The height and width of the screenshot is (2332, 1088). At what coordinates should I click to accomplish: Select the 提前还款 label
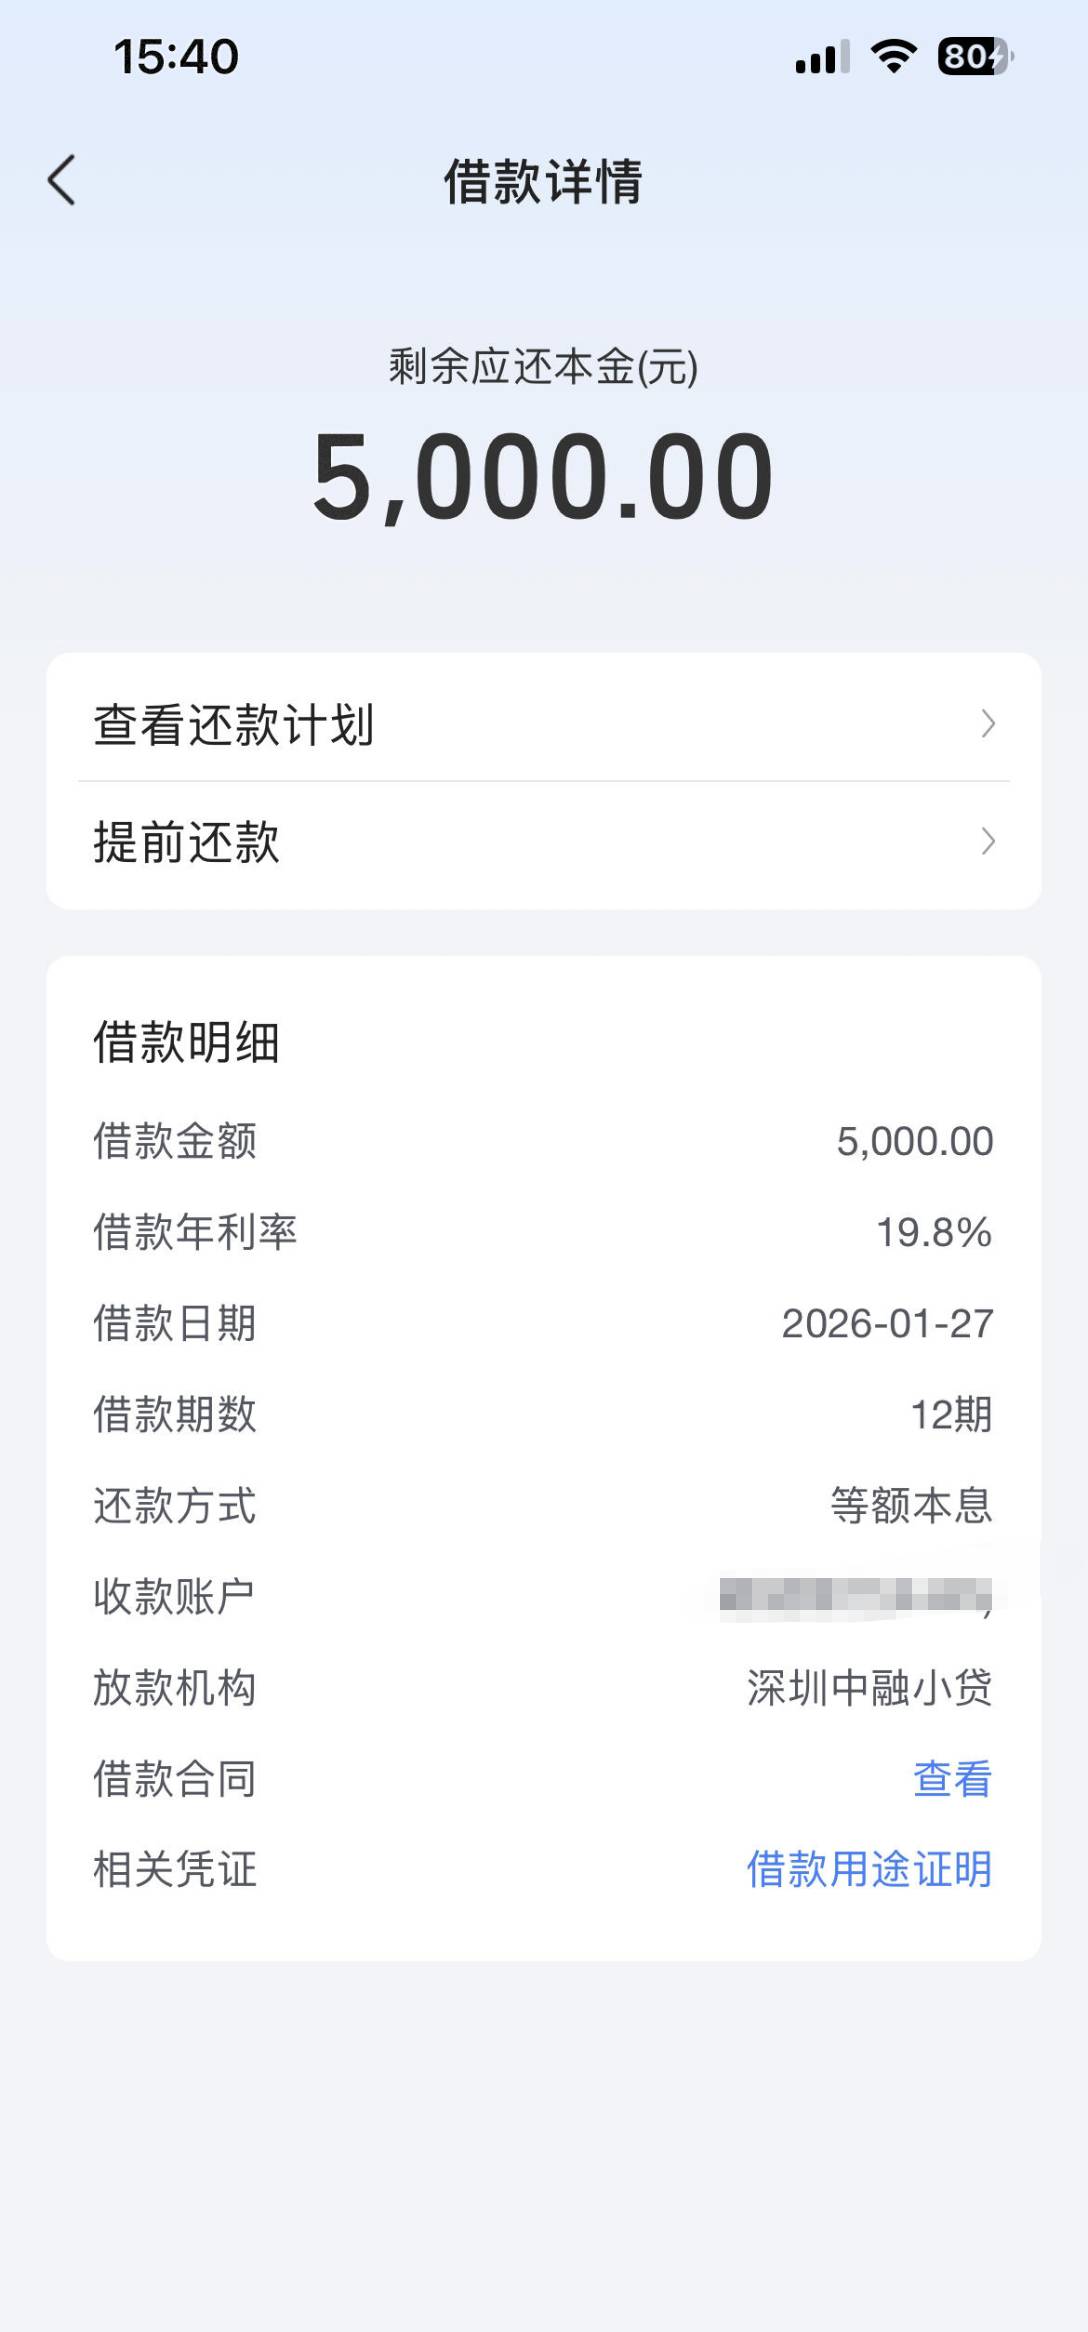point(187,842)
